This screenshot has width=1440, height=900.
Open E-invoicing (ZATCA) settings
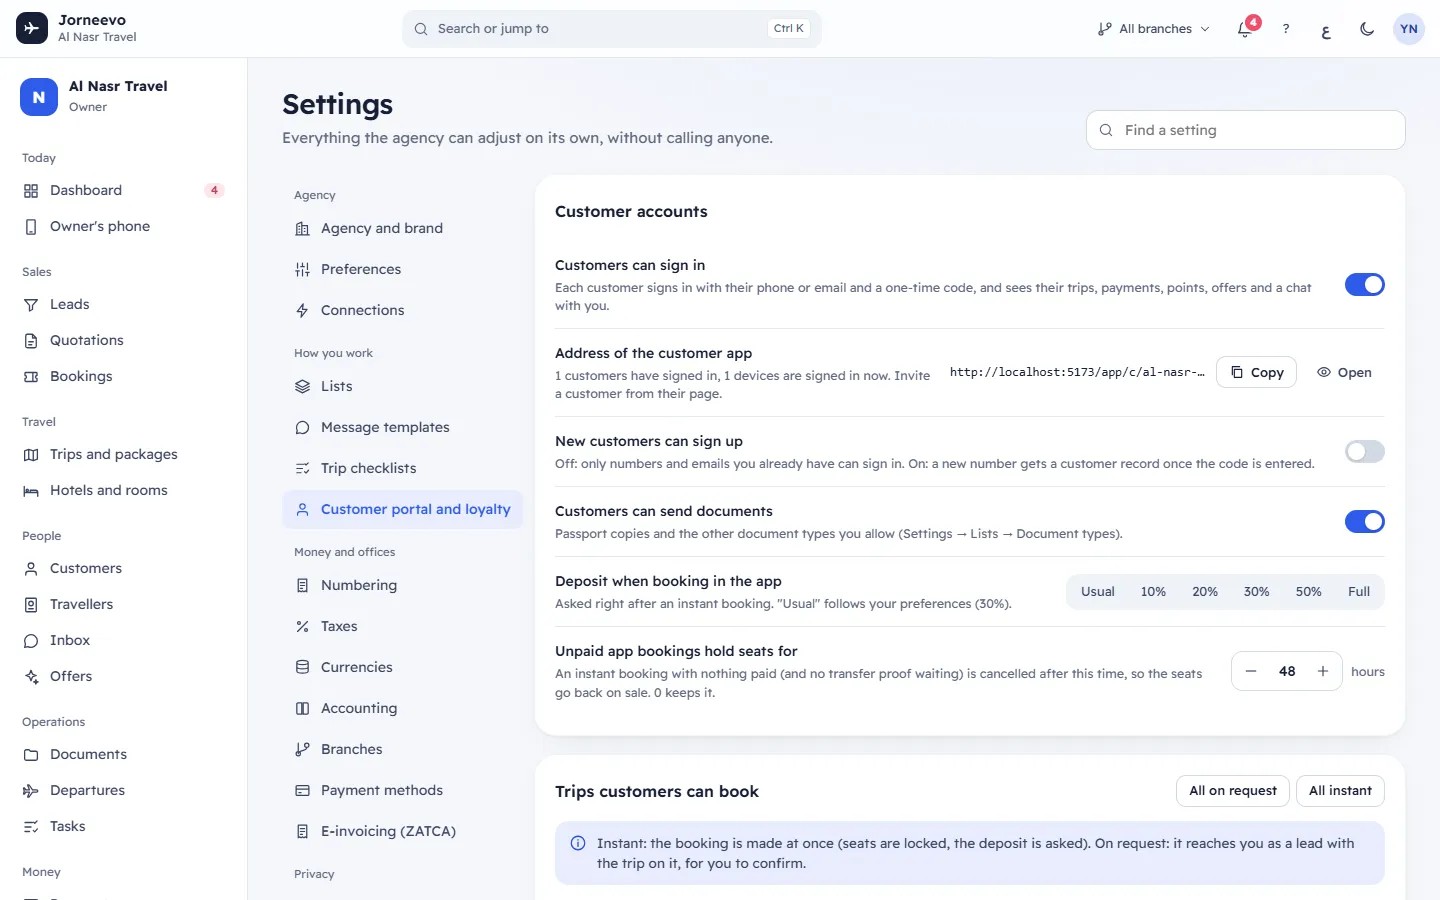coord(402,831)
